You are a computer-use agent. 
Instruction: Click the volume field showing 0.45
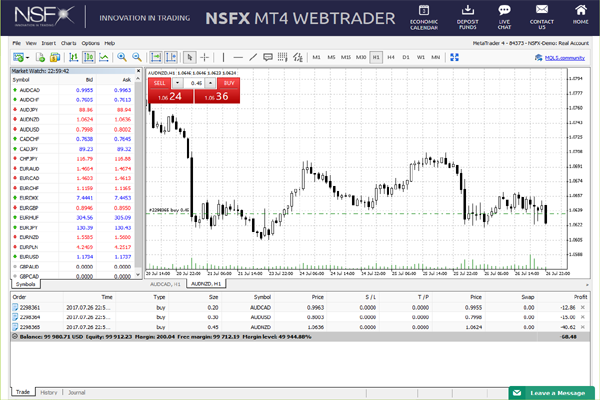[x=194, y=83]
